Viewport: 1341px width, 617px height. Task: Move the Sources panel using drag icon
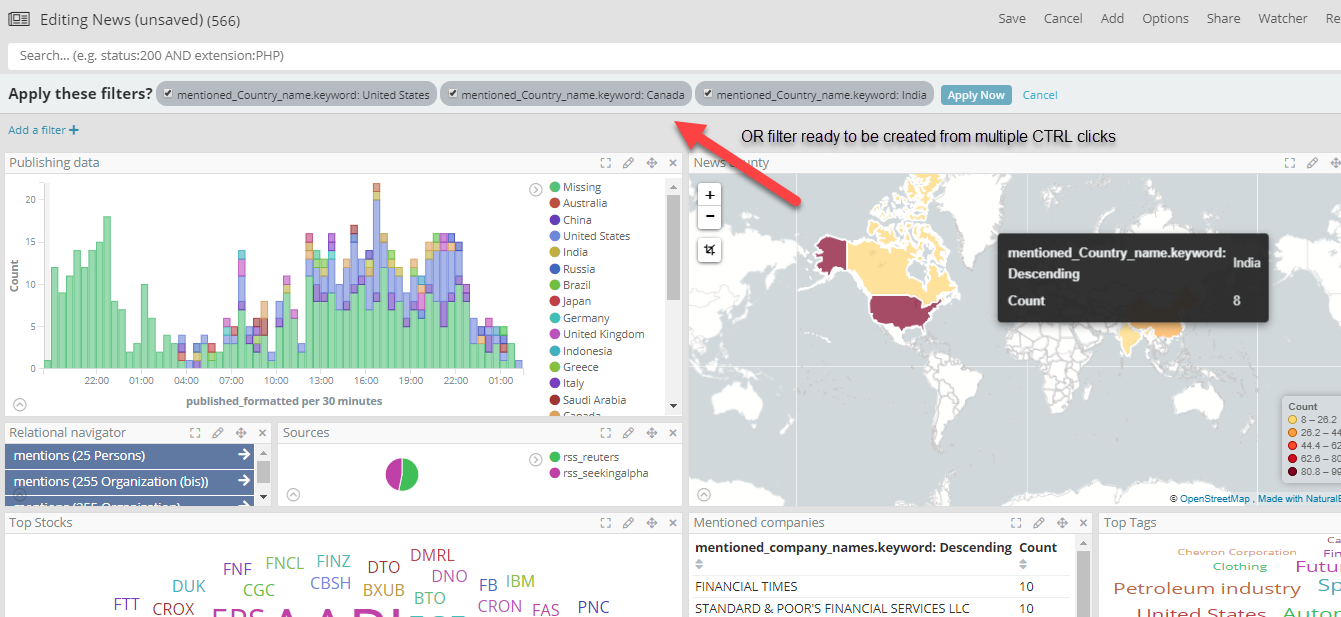[x=651, y=433]
